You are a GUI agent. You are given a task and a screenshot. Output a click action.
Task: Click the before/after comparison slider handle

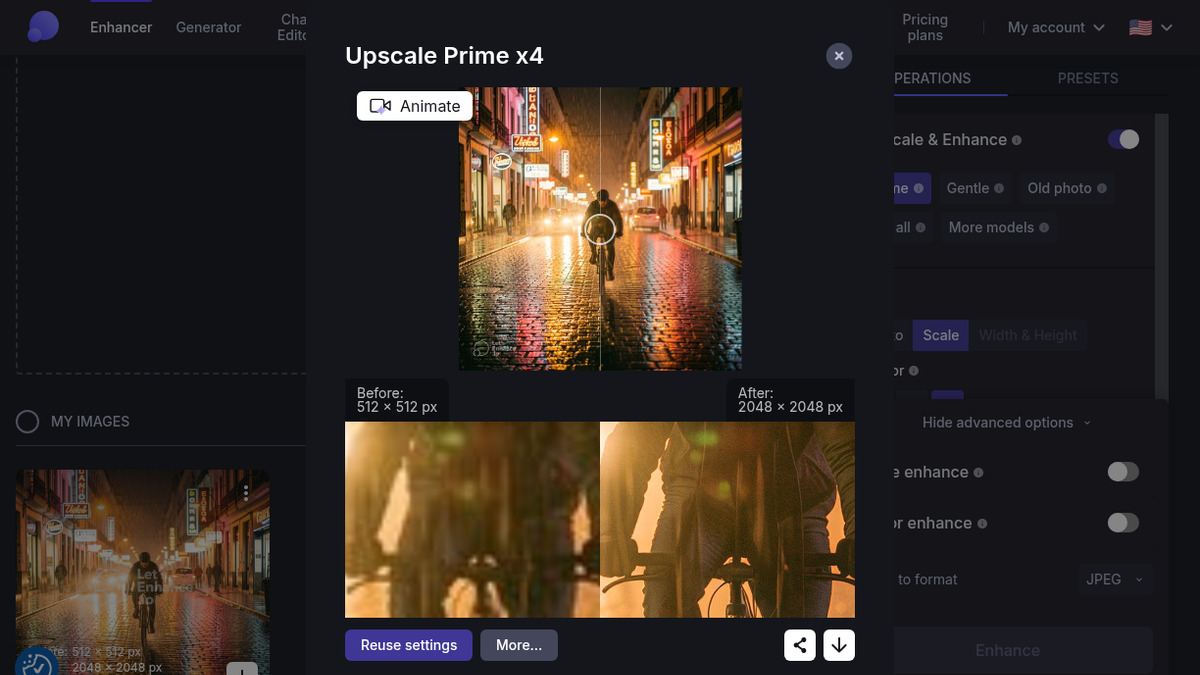tap(600, 229)
